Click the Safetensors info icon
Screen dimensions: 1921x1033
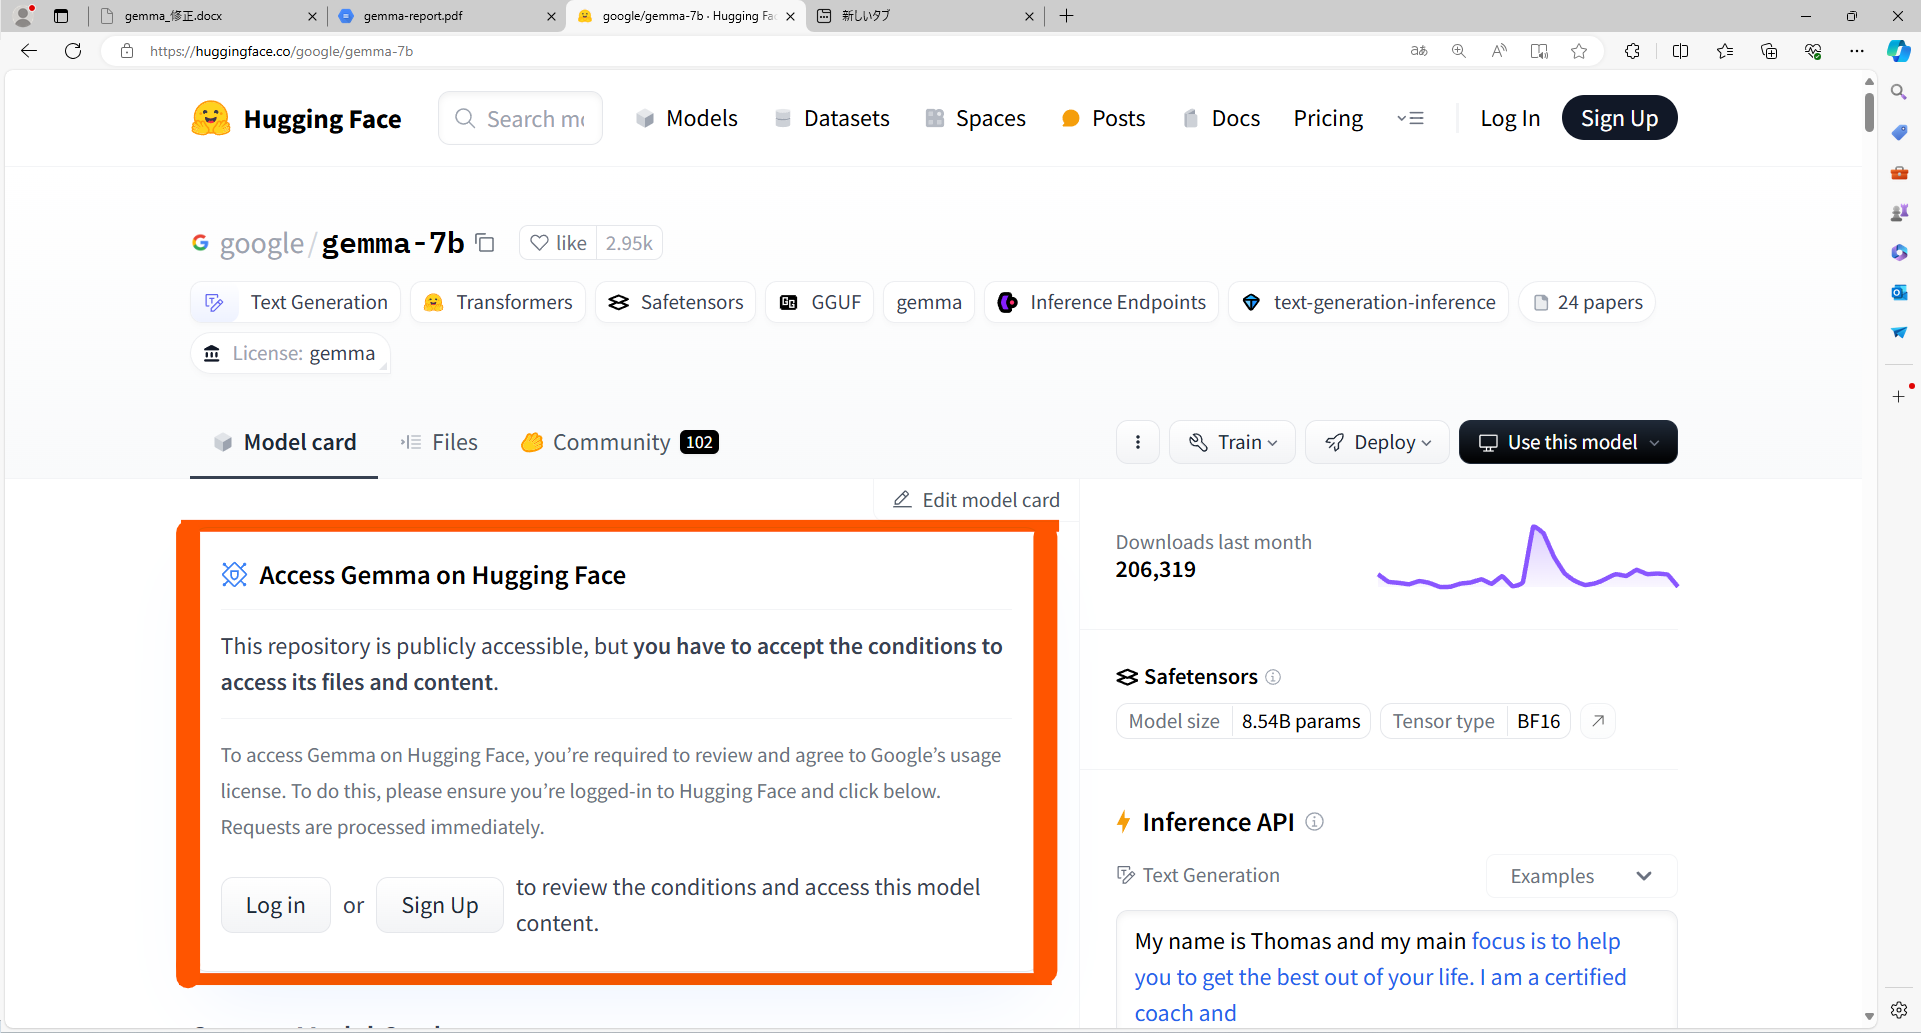point(1273,677)
